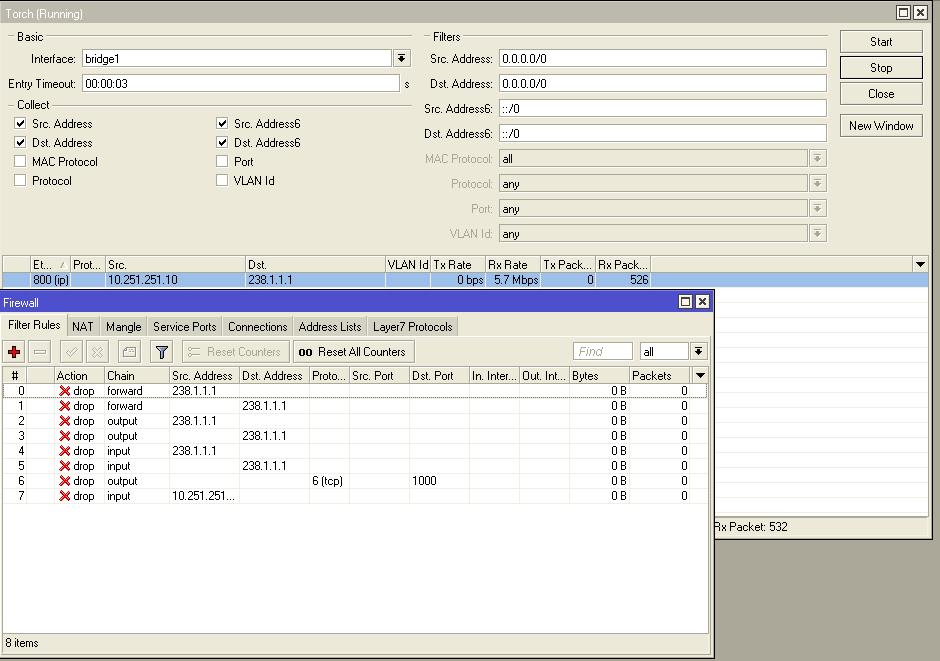This screenshot has height=661, width=940.
Task: Click Reset All Counters button
Action: coord(353,352)
